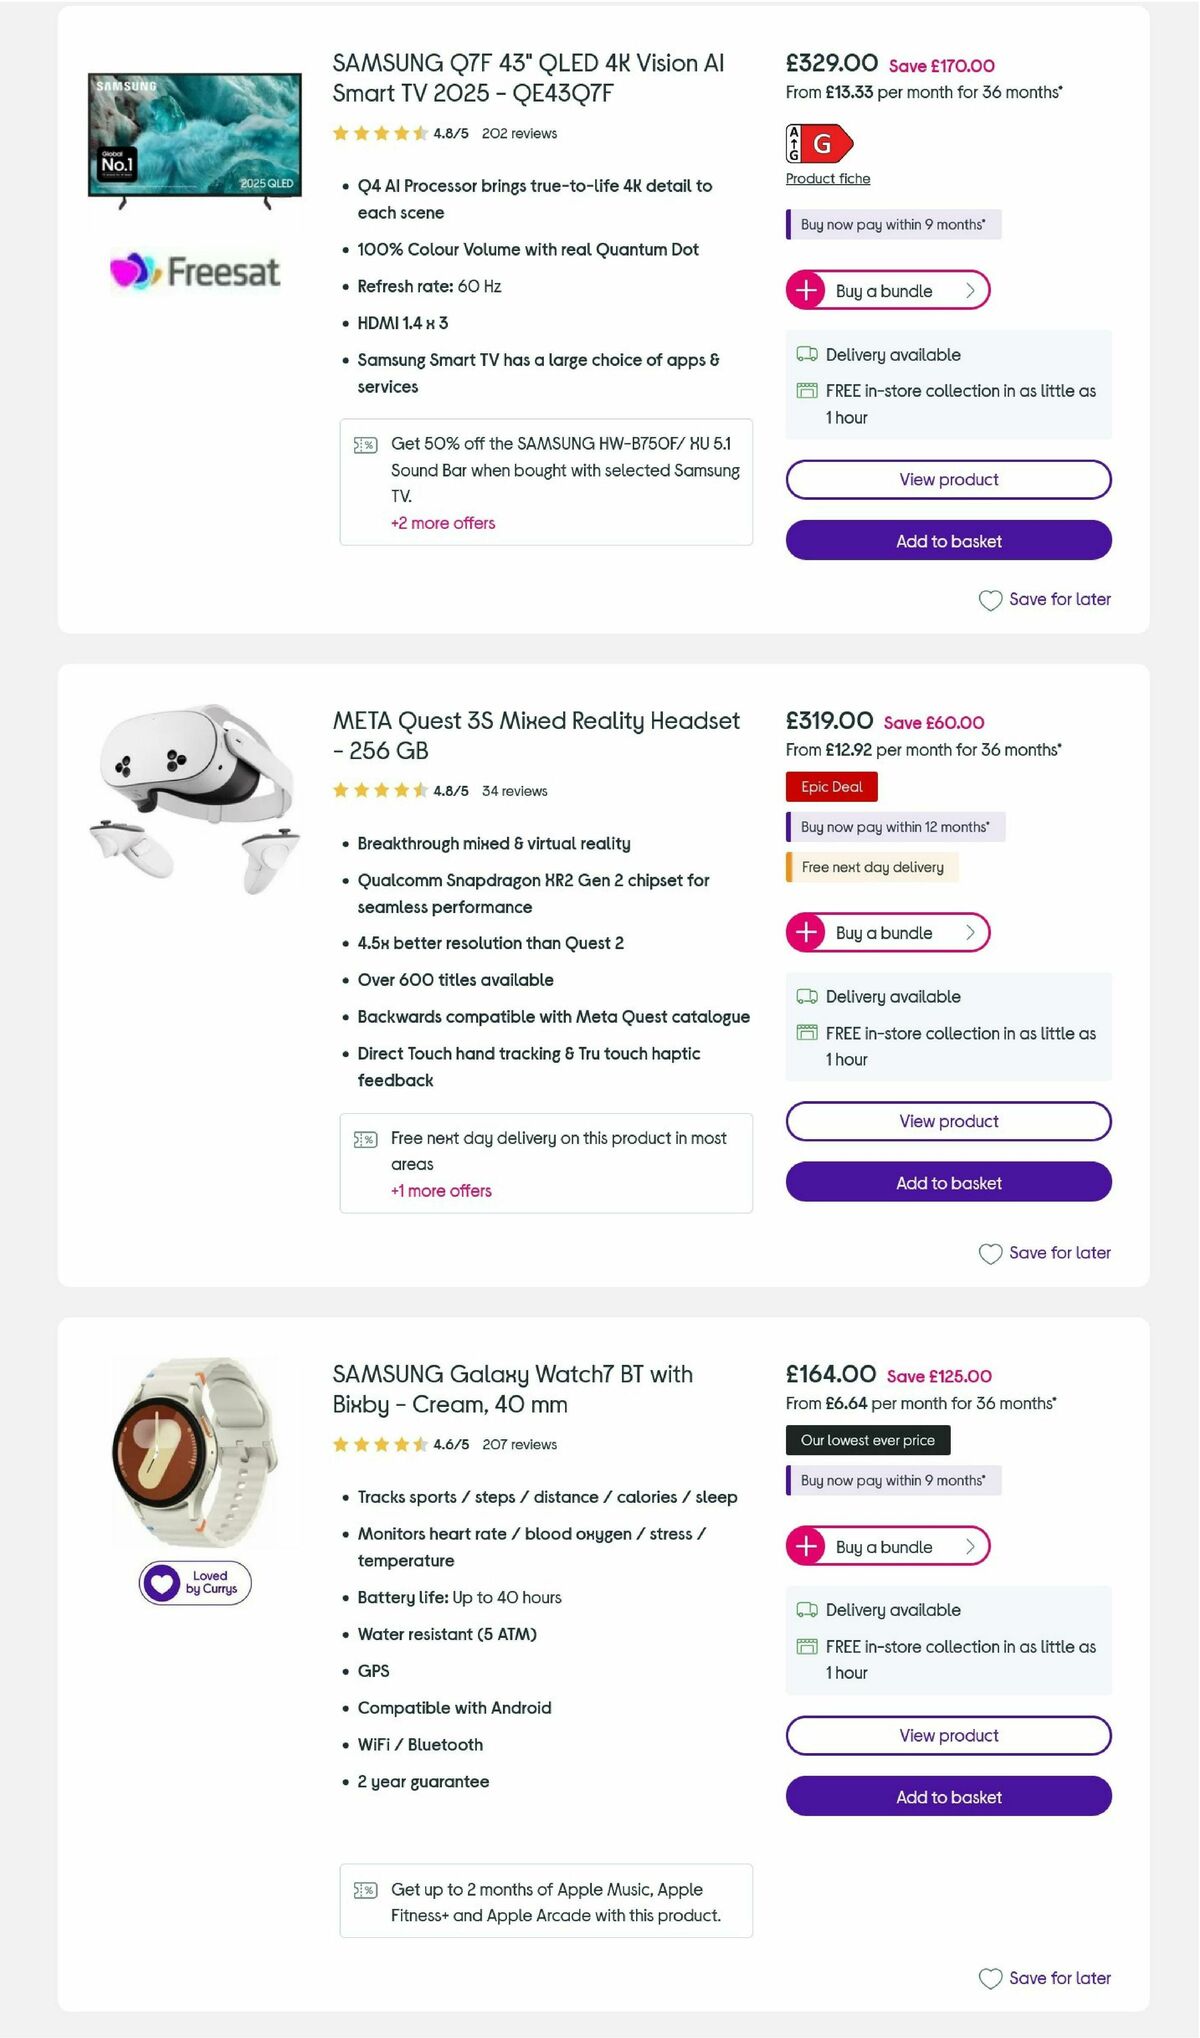Click the offer tag icon beside Apple Music deal
Viewport: 1200px width, 2038px height.
[367, 1889]
